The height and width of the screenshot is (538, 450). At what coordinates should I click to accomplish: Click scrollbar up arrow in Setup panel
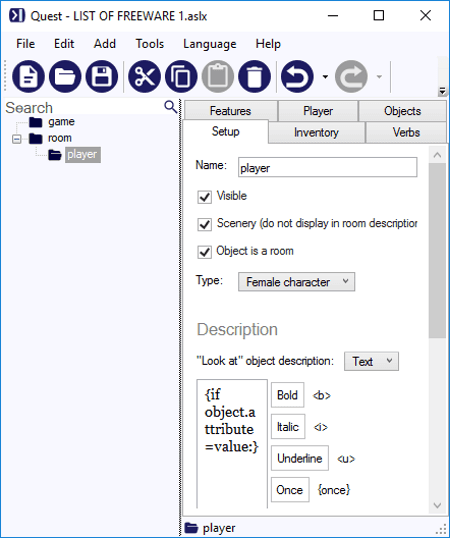pyautogui.click(x=437, y=155)
